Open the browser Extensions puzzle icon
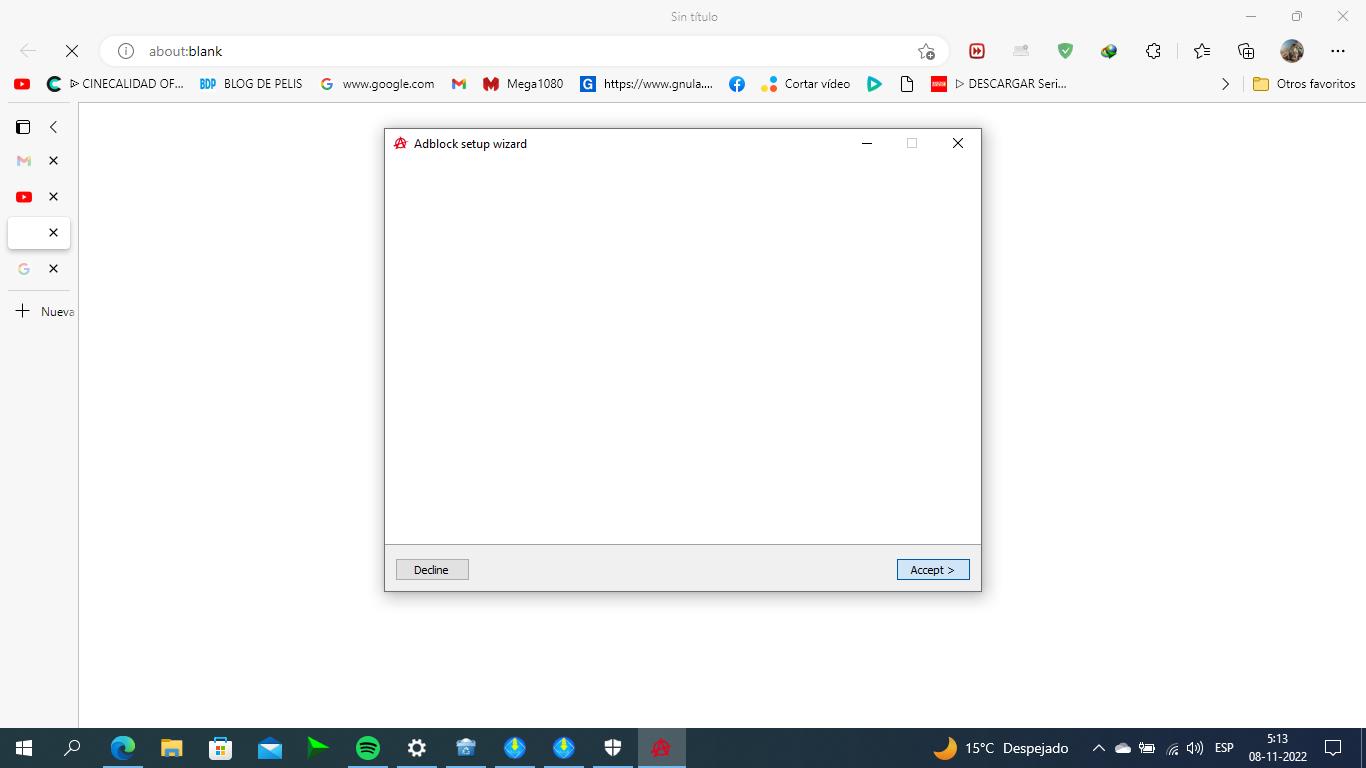This screenshot has height=768, width=1366. [x=1153, y=51]
